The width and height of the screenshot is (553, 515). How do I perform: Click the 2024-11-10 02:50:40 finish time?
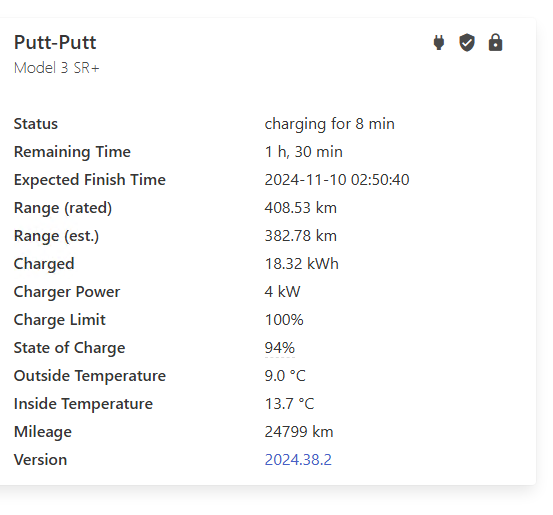point(337,180)
